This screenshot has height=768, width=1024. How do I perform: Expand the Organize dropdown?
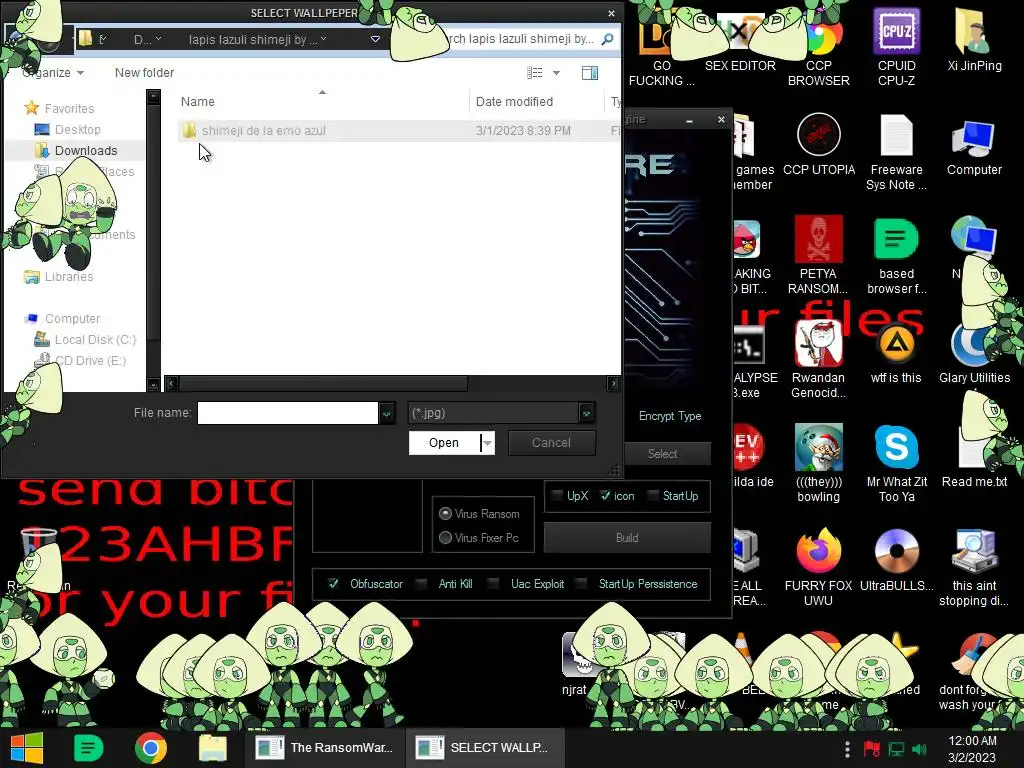[54, 72]
